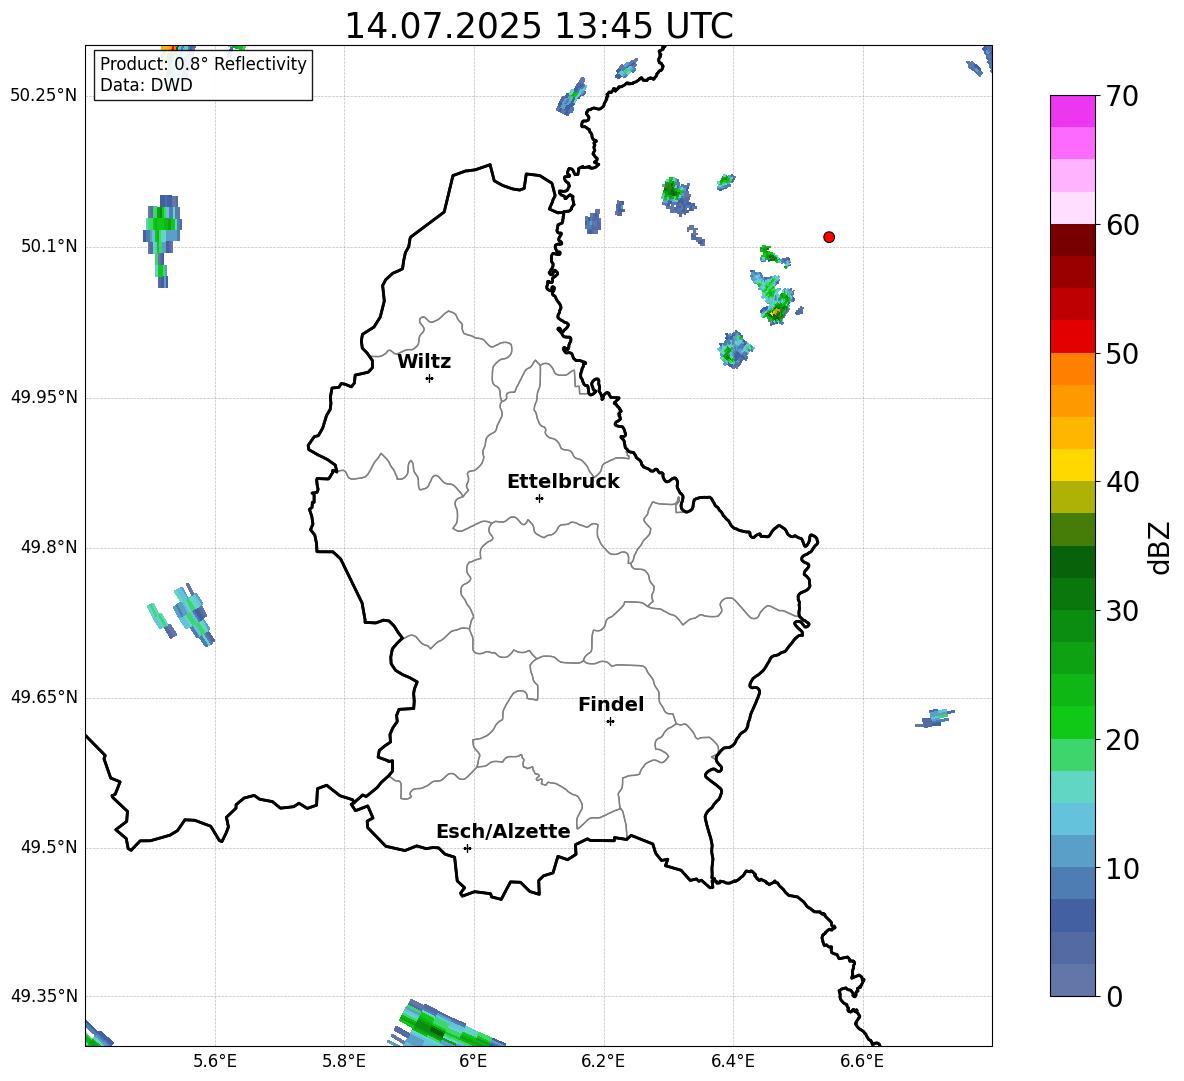The width and height of the screenshot is (1184, 1081).
Task: Click the 70 value on the colorbar
Action: click(1122, 96)
